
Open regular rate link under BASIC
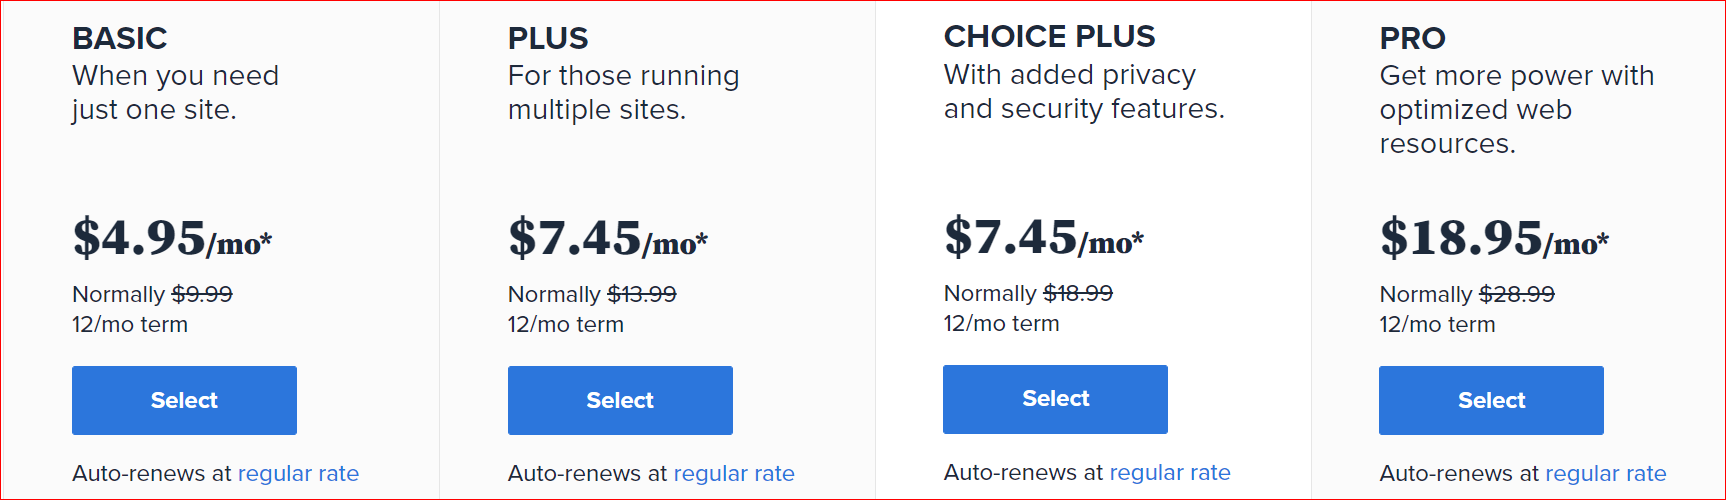tap(298, 473)
